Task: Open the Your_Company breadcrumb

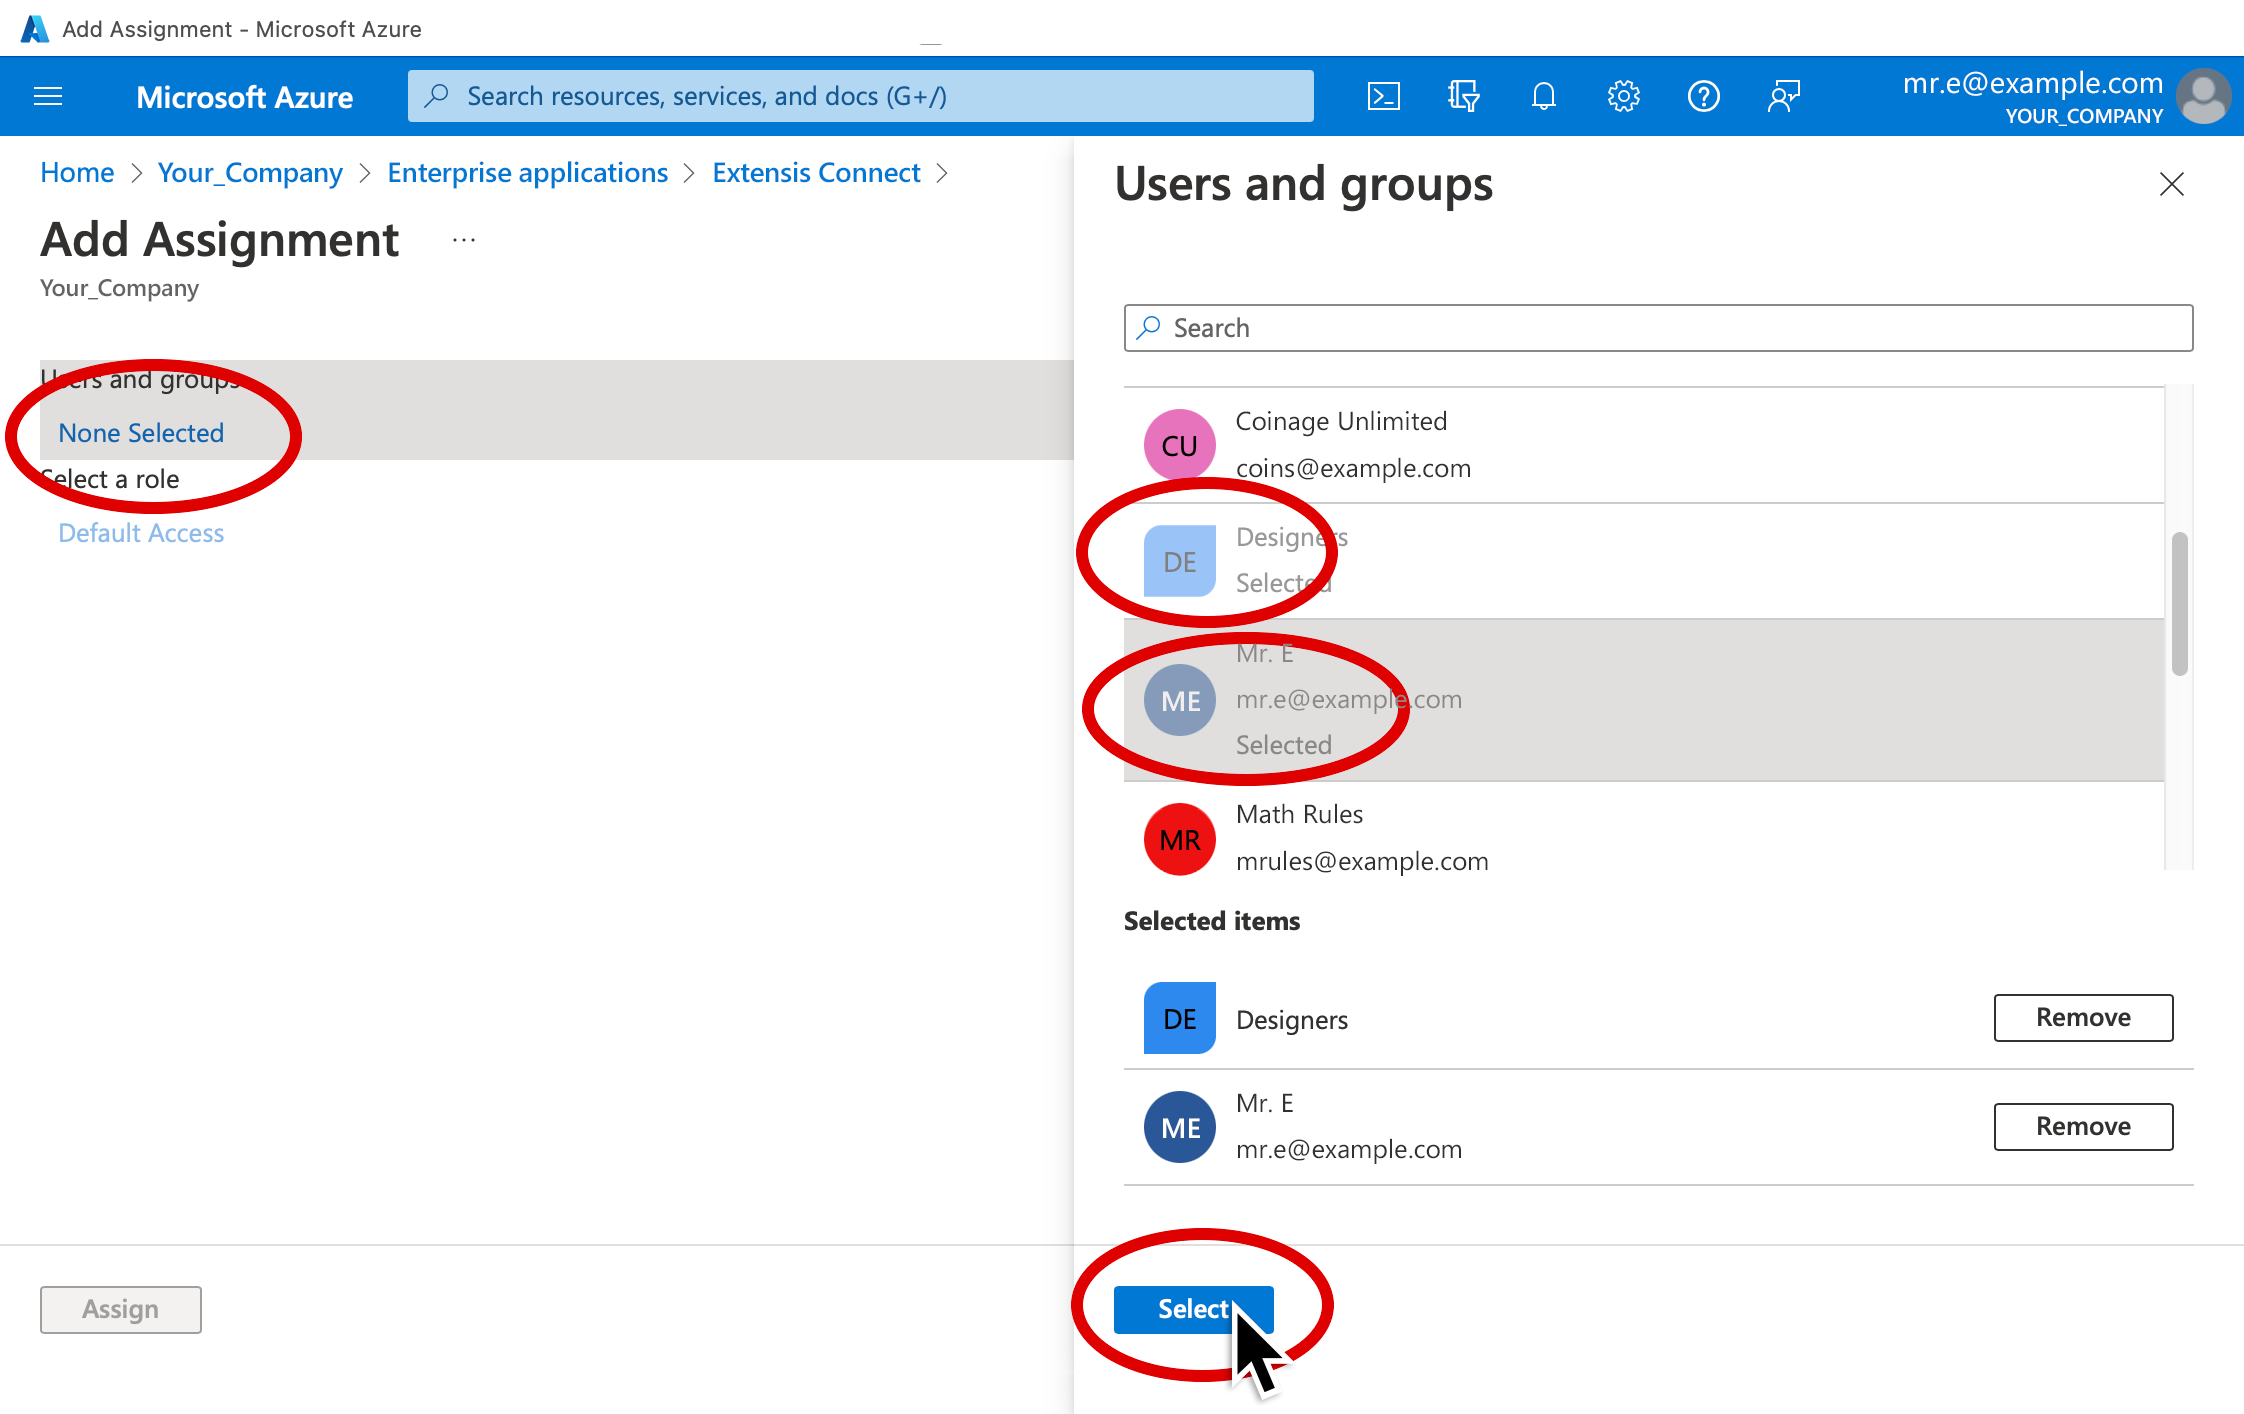Action: tap(250, 172)
